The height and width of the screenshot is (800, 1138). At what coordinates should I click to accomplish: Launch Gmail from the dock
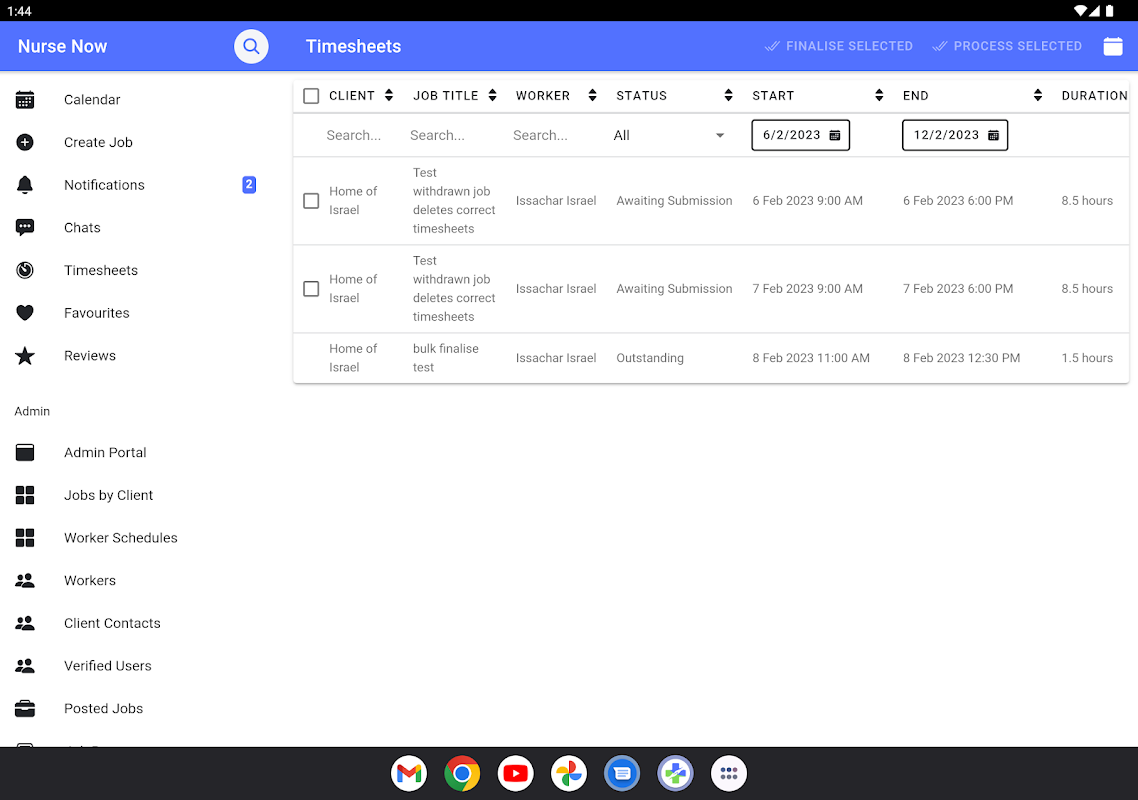tap(409, 773)
